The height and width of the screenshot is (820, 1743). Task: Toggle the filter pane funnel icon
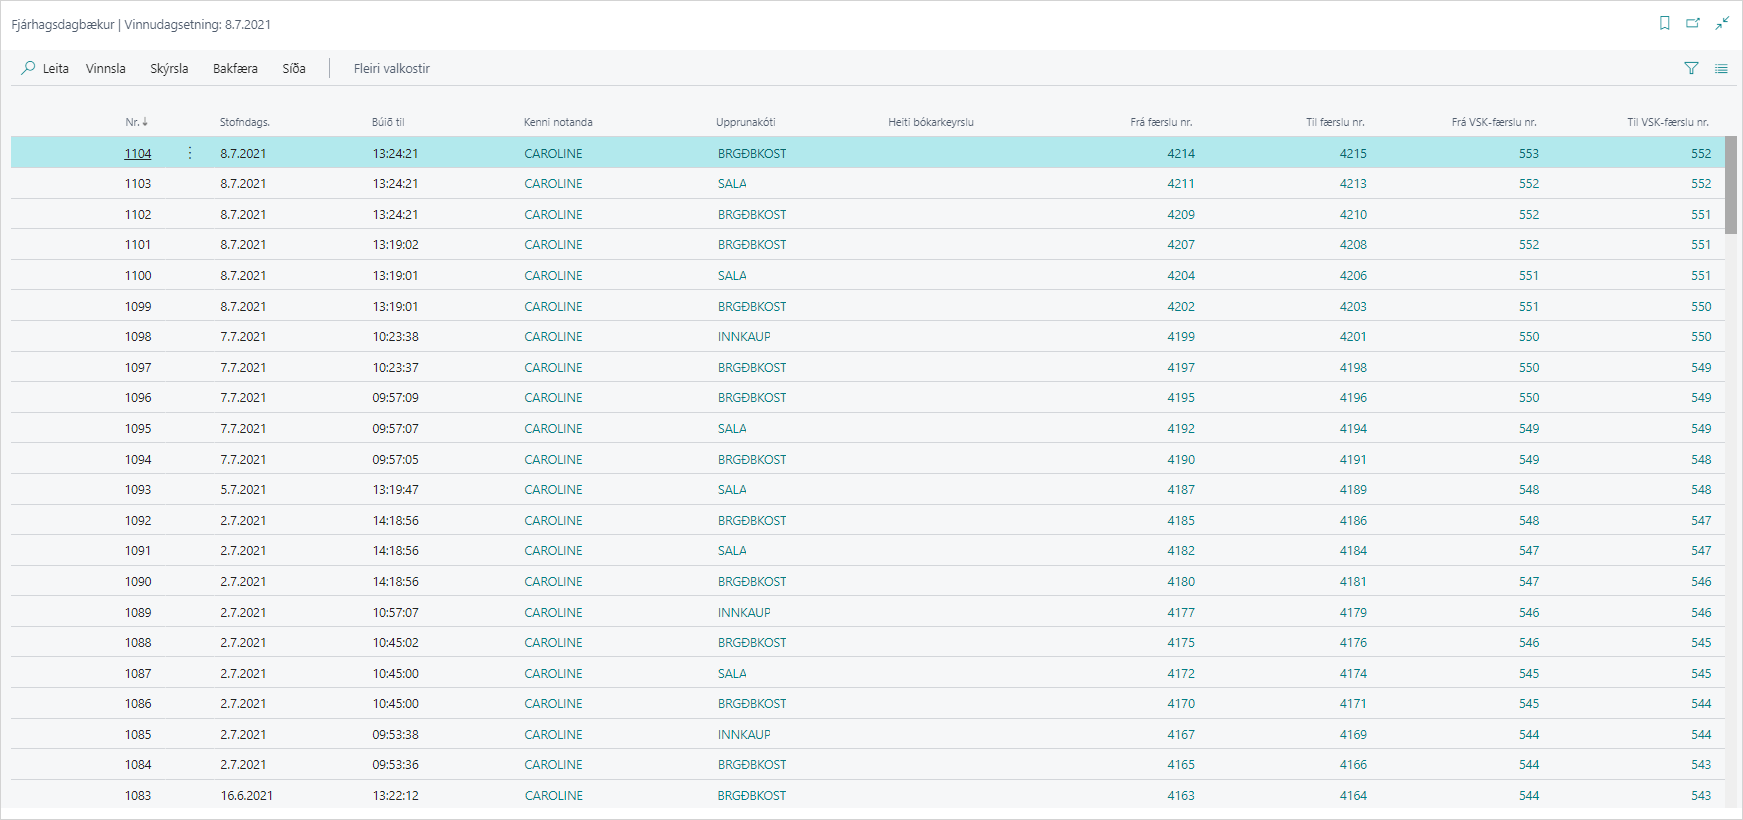(x=1691, y=68)
